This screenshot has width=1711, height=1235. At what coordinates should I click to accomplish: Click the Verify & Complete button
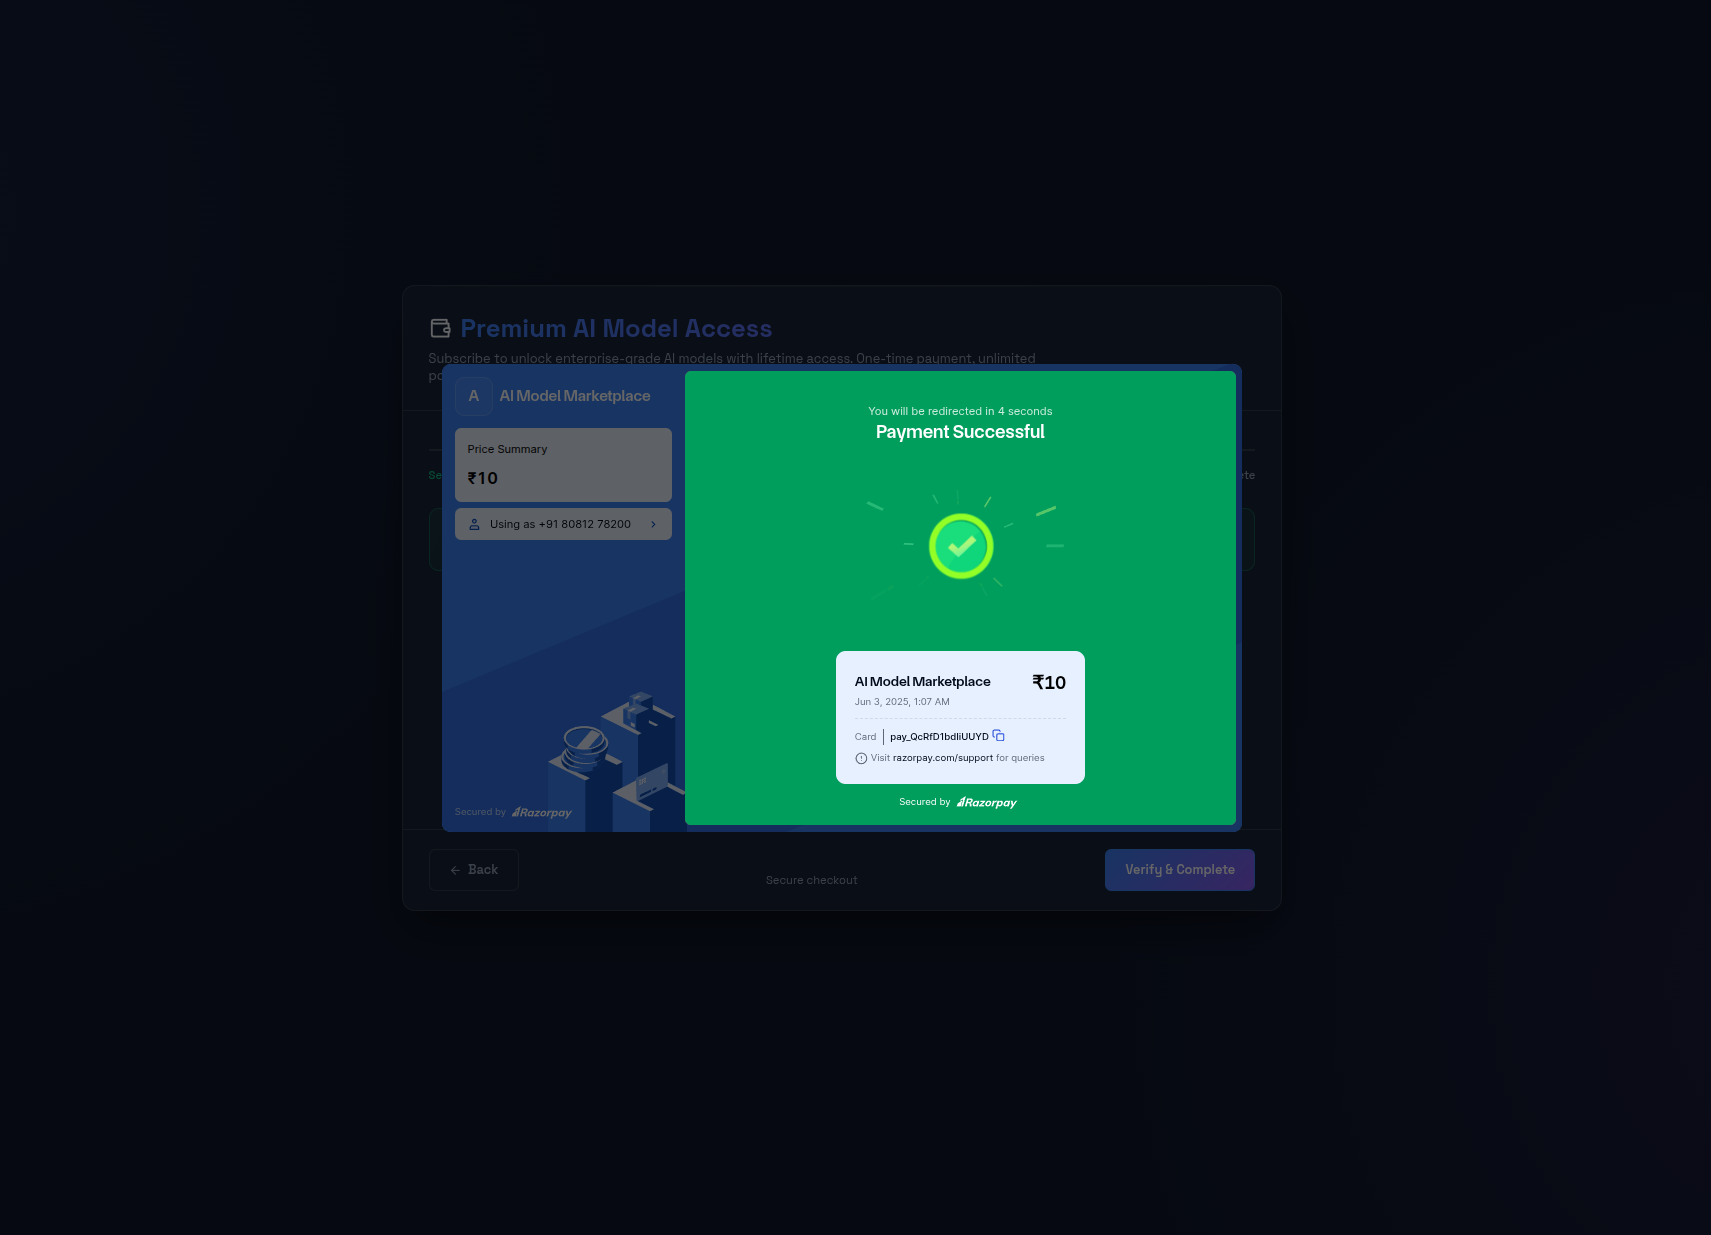coord(1179,869)
